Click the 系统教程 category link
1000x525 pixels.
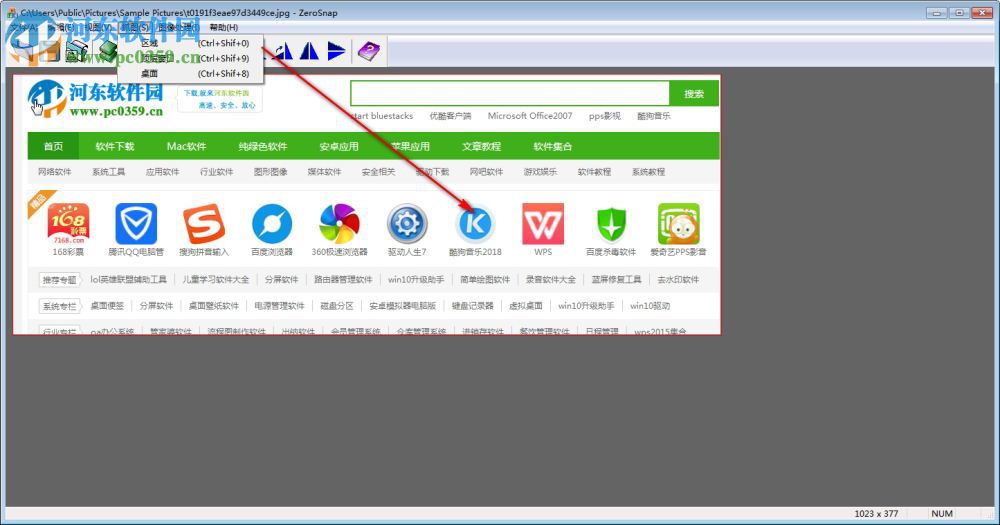(x=649, y=172)
